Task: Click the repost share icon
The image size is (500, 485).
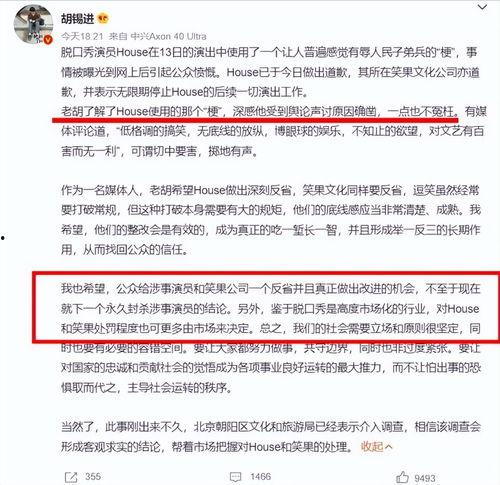Action: pyautogui.click(x=71, y=477)
